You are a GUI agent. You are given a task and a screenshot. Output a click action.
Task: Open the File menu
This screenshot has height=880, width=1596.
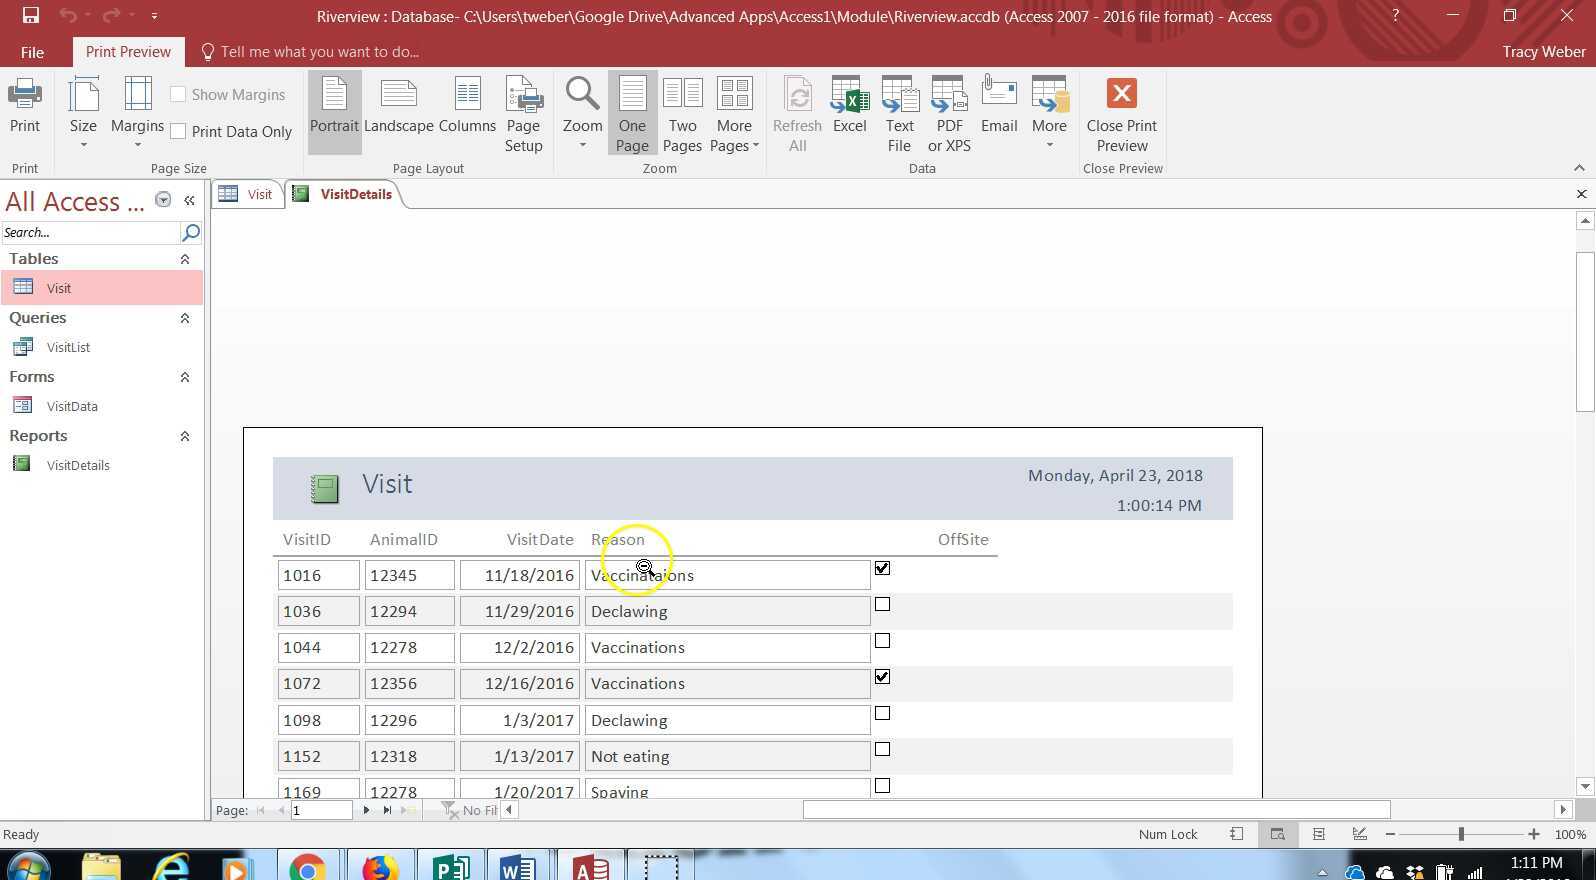(x=32, y=52)
